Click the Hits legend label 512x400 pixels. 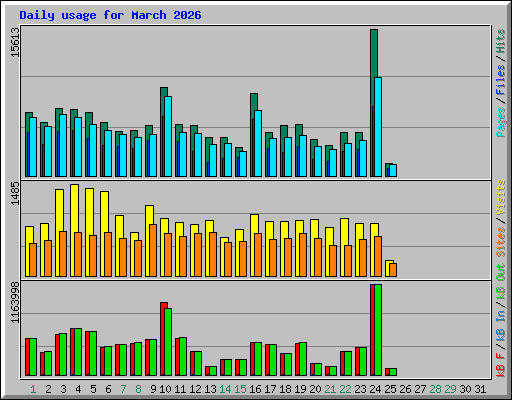(501, 41)
